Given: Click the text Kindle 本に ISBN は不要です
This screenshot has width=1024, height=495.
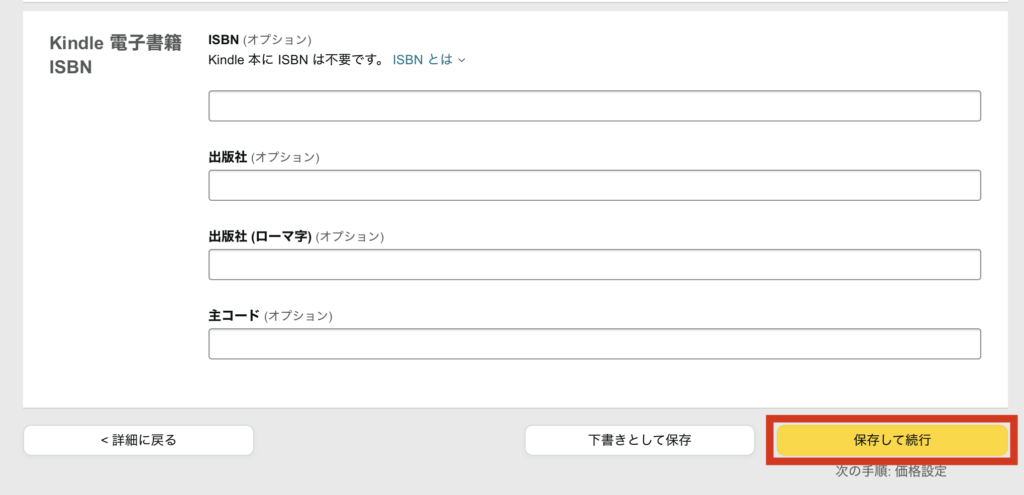Looking at the screenshot, I should 296,60.
